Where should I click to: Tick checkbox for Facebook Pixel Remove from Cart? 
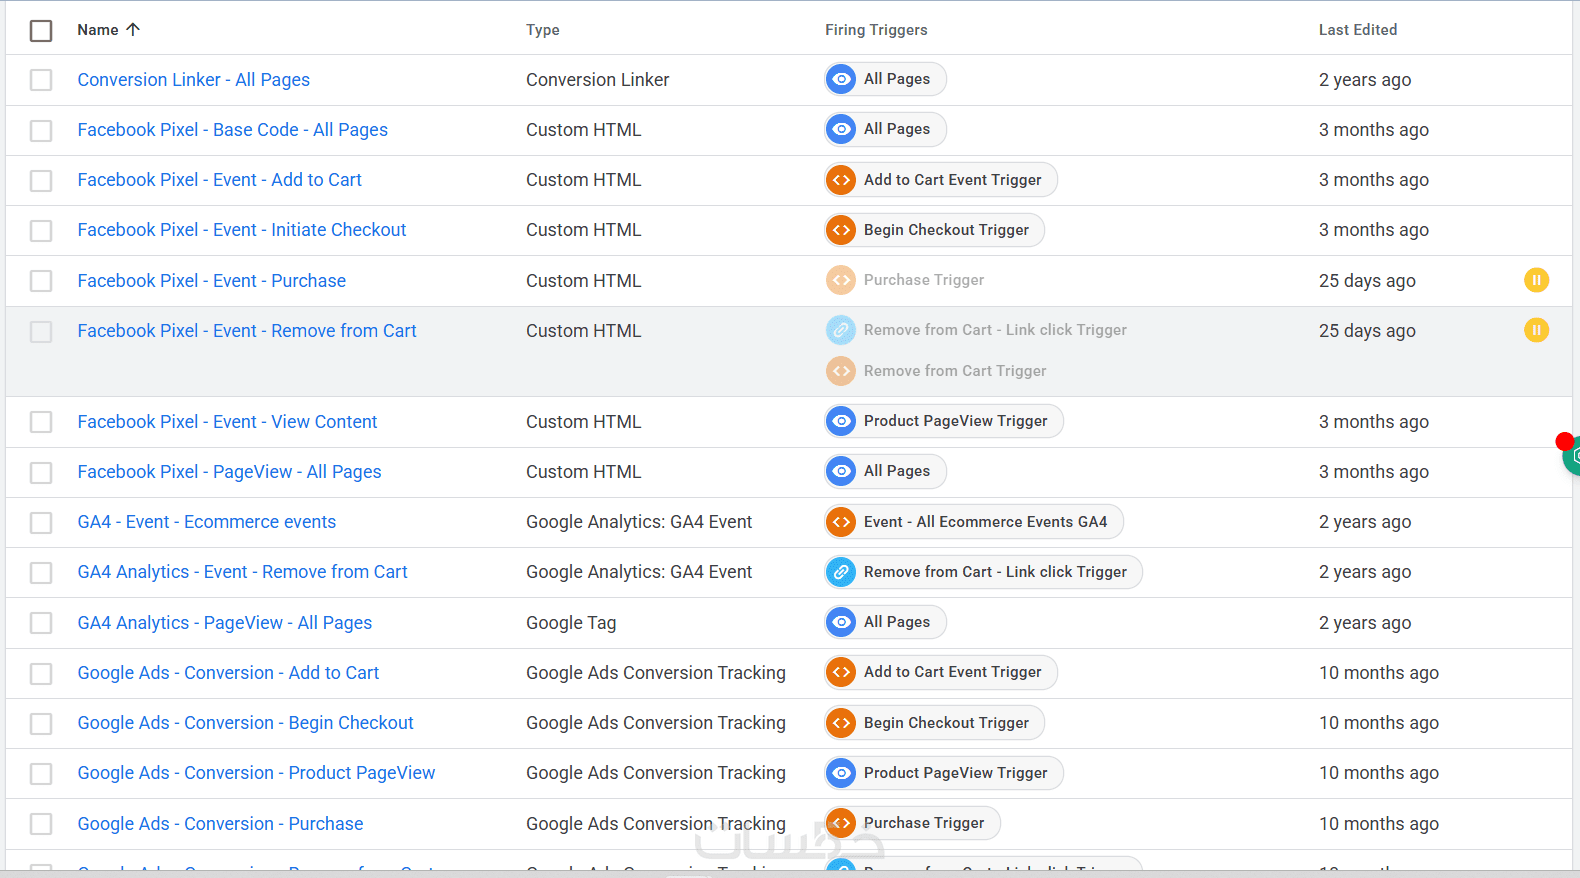41,331
